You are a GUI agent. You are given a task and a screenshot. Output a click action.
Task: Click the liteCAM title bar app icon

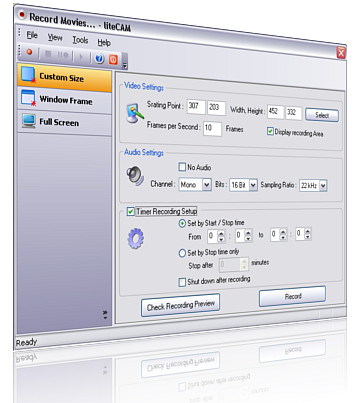tap(22, 15)
